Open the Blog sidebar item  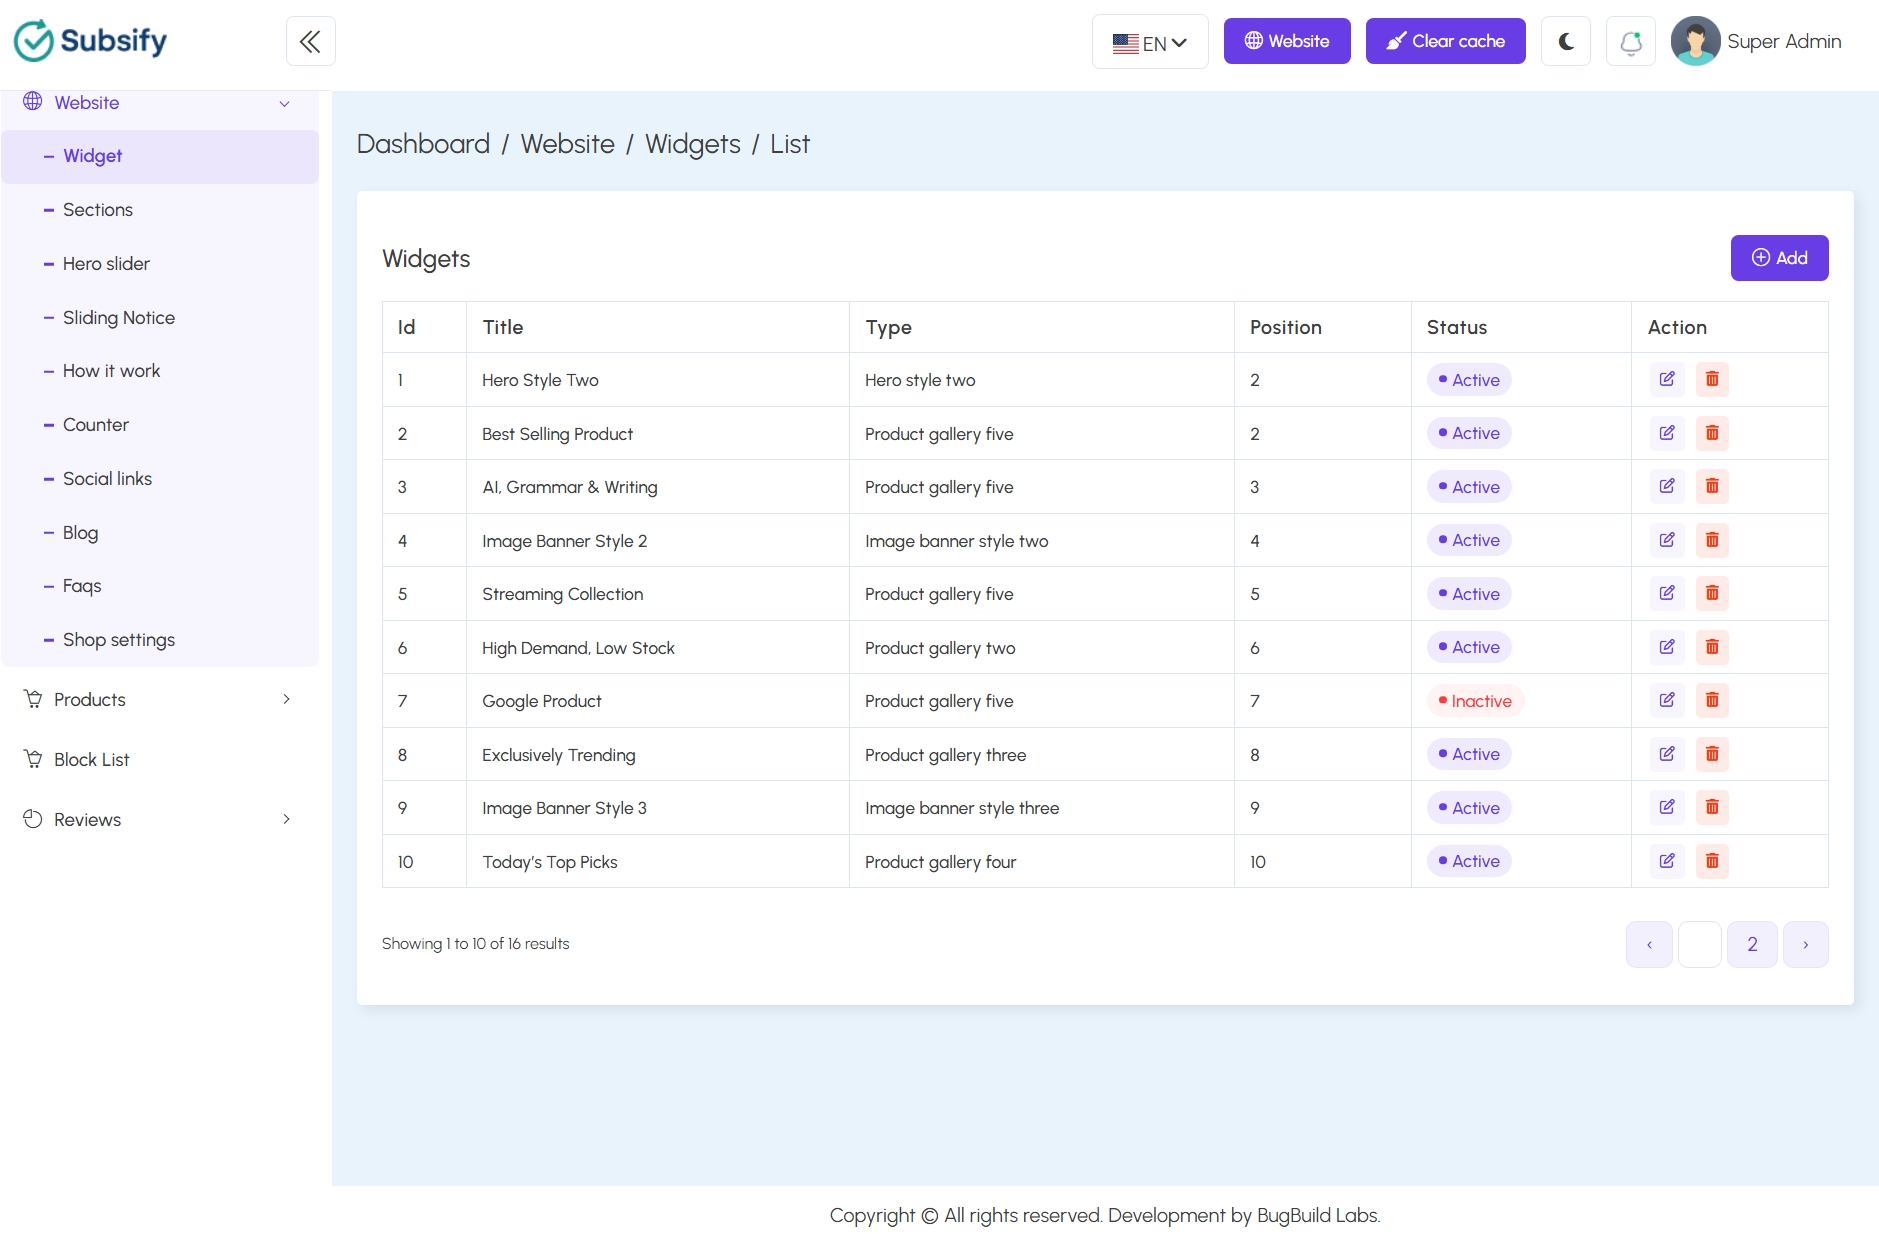click(160, 533)
